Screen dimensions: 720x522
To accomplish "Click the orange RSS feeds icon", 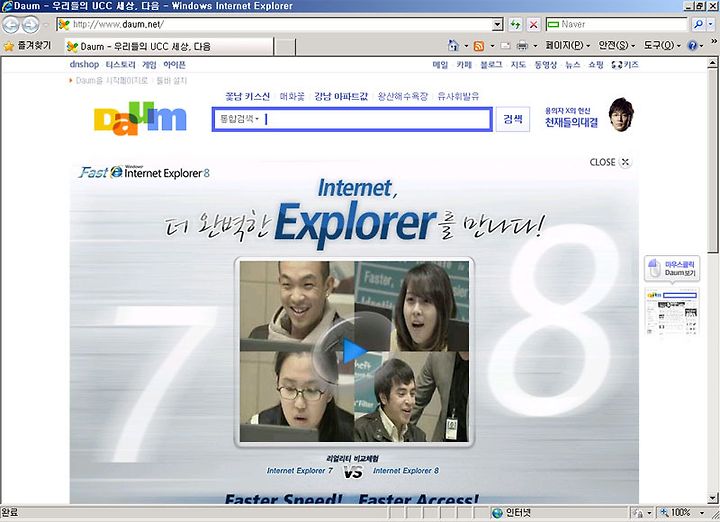I will pyautogui.click(x=479, y=45).
